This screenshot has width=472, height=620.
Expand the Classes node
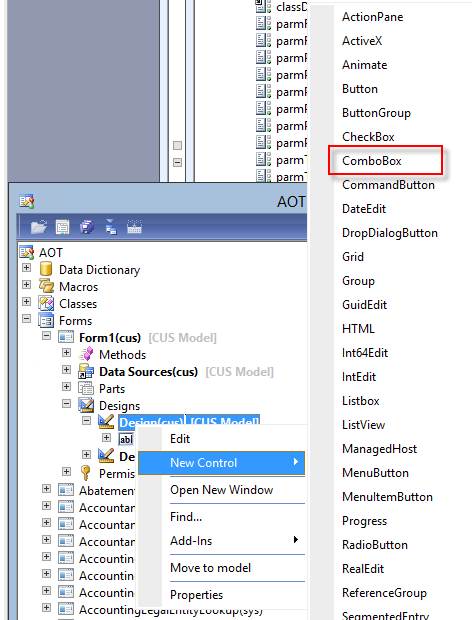click(26, 302)
